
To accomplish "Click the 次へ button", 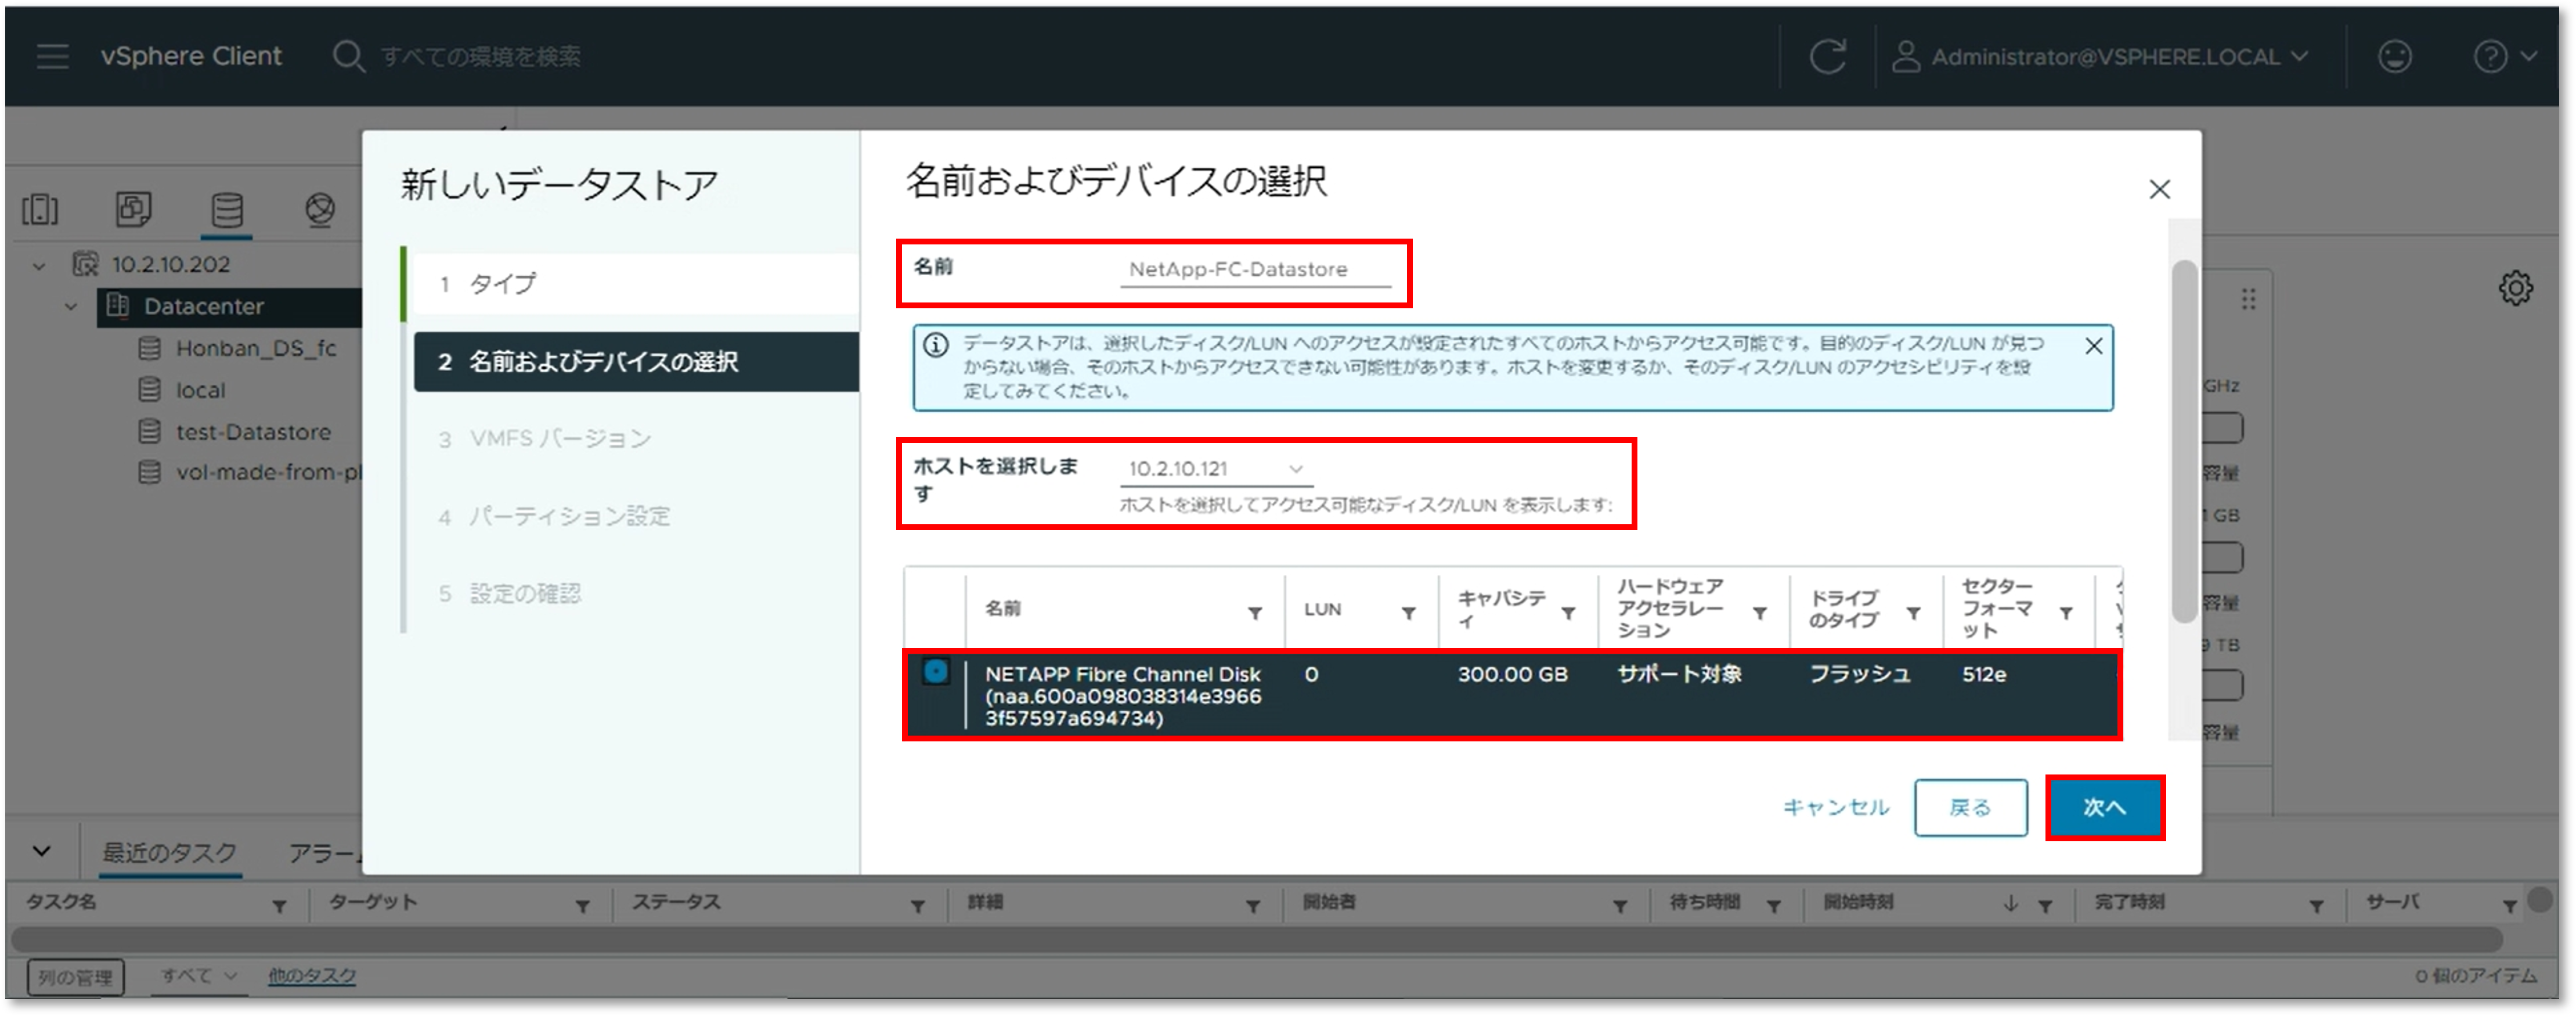I will (2104, 807).
